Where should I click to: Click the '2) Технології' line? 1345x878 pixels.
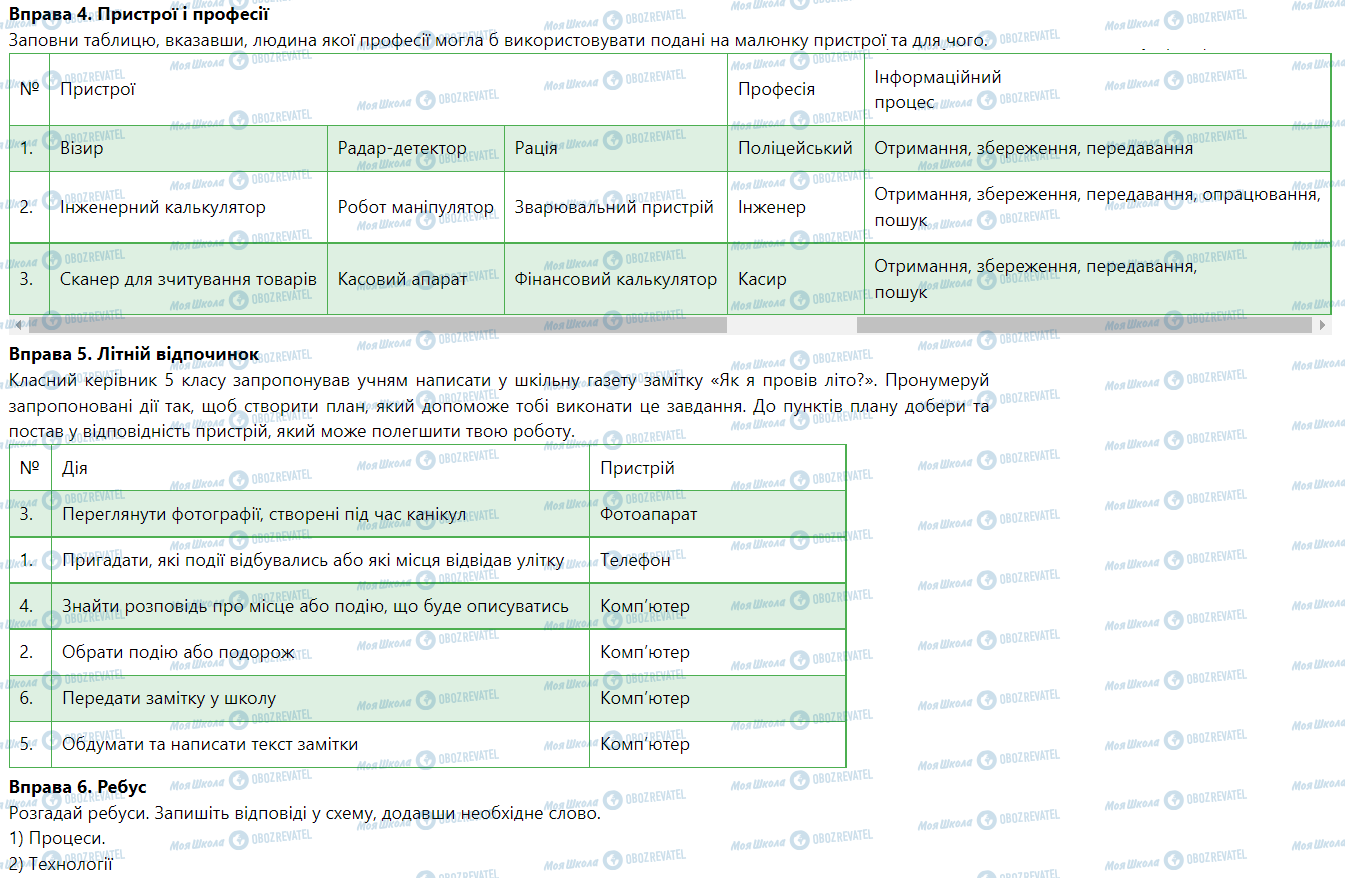(x=60, y=863)
